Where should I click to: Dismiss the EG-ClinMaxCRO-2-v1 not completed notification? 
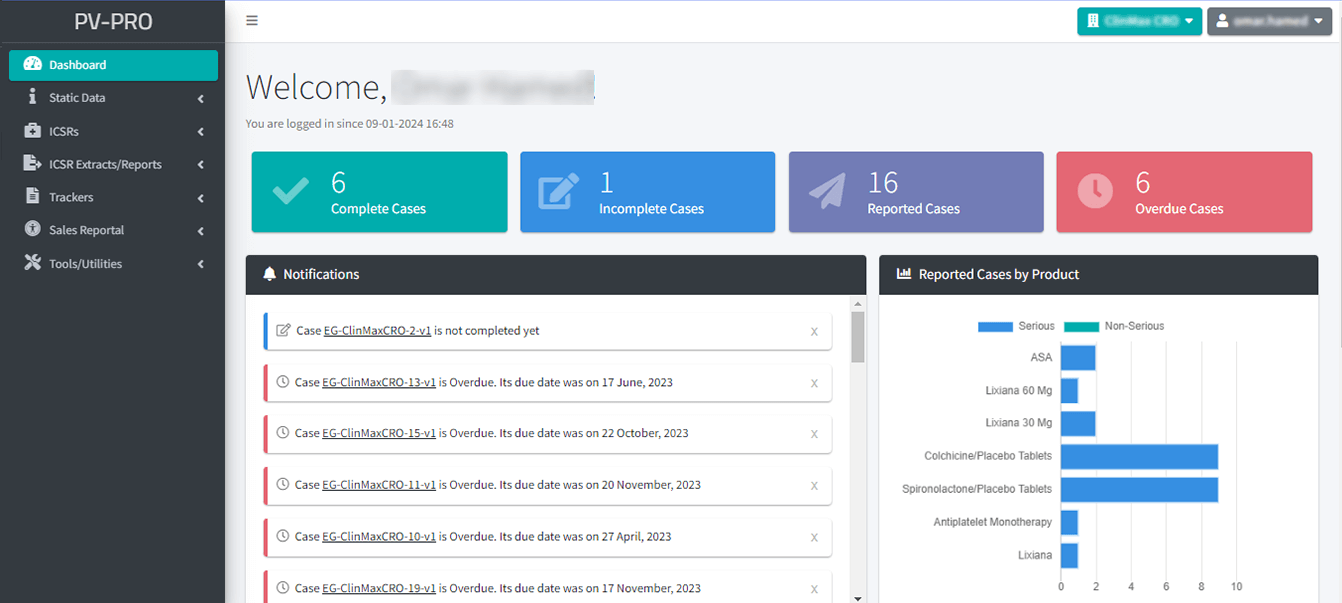click(814, 331)
